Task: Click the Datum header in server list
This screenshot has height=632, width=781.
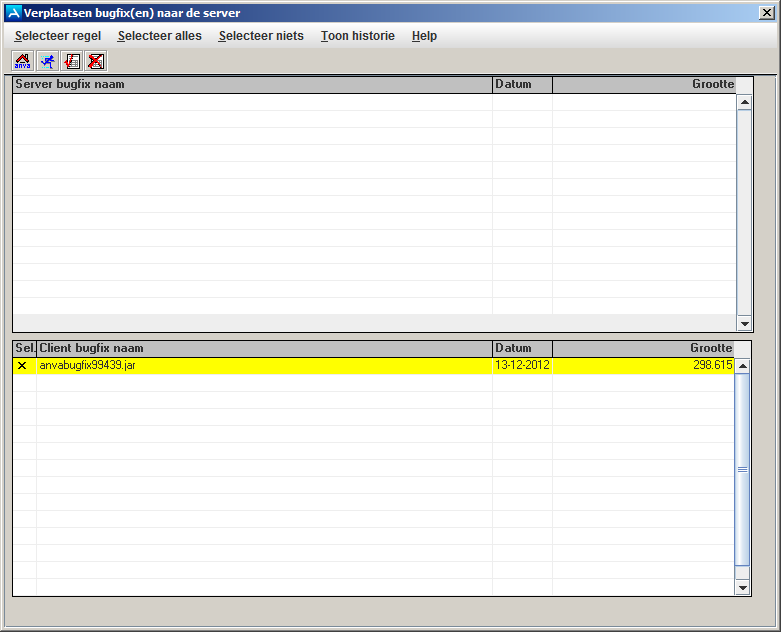Action: [x=522, y=85]
